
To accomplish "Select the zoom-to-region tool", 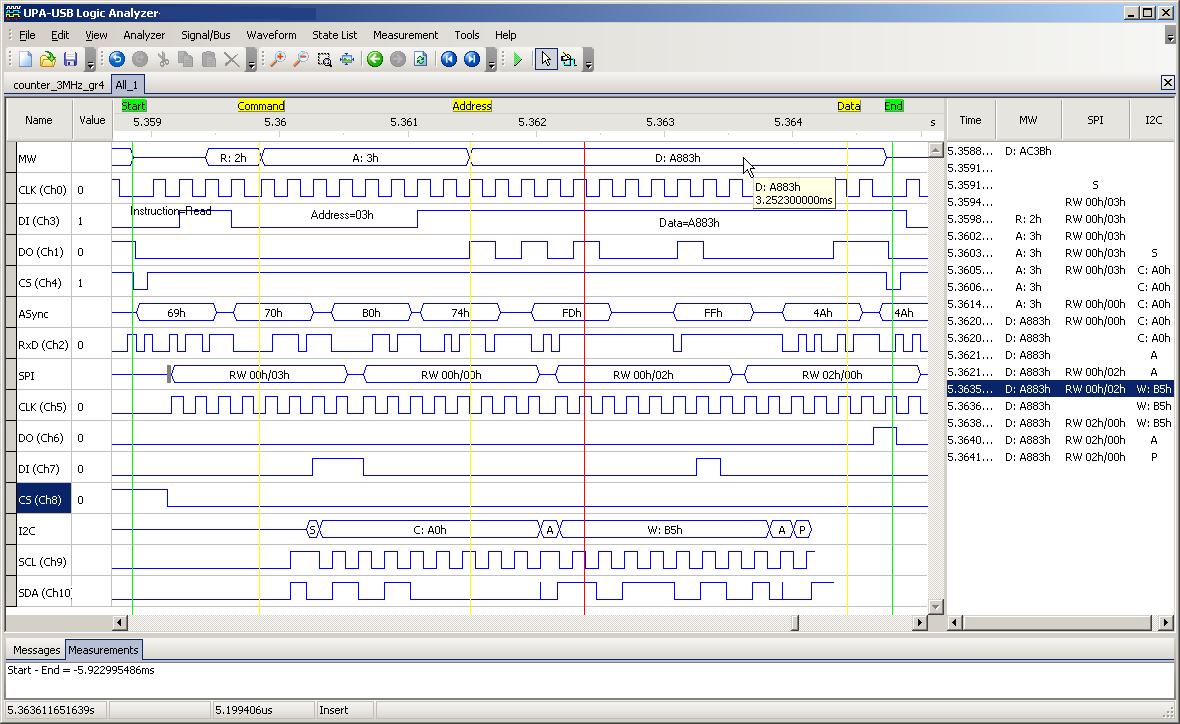I will point(324,59).
